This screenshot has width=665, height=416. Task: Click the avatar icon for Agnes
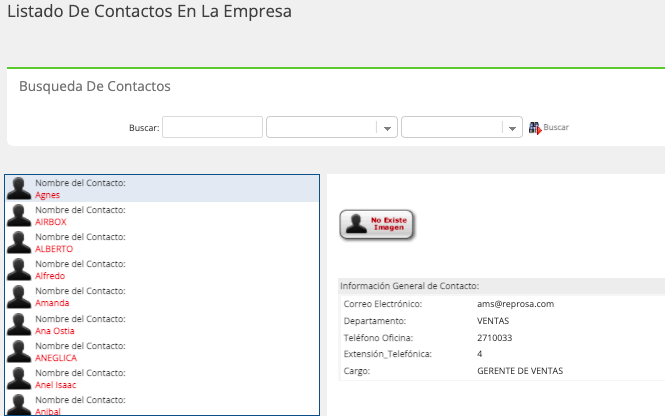coord(19,188)
